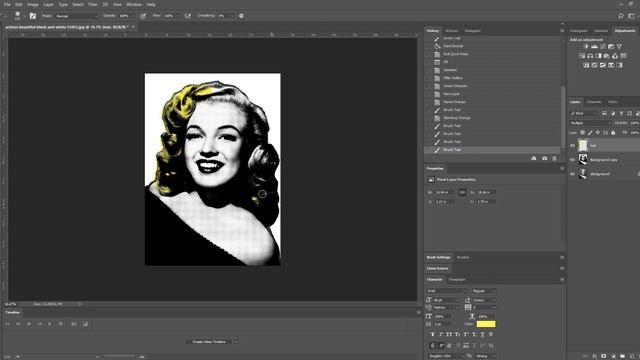Open the Smoothing value dropdown

coord(233,16)
